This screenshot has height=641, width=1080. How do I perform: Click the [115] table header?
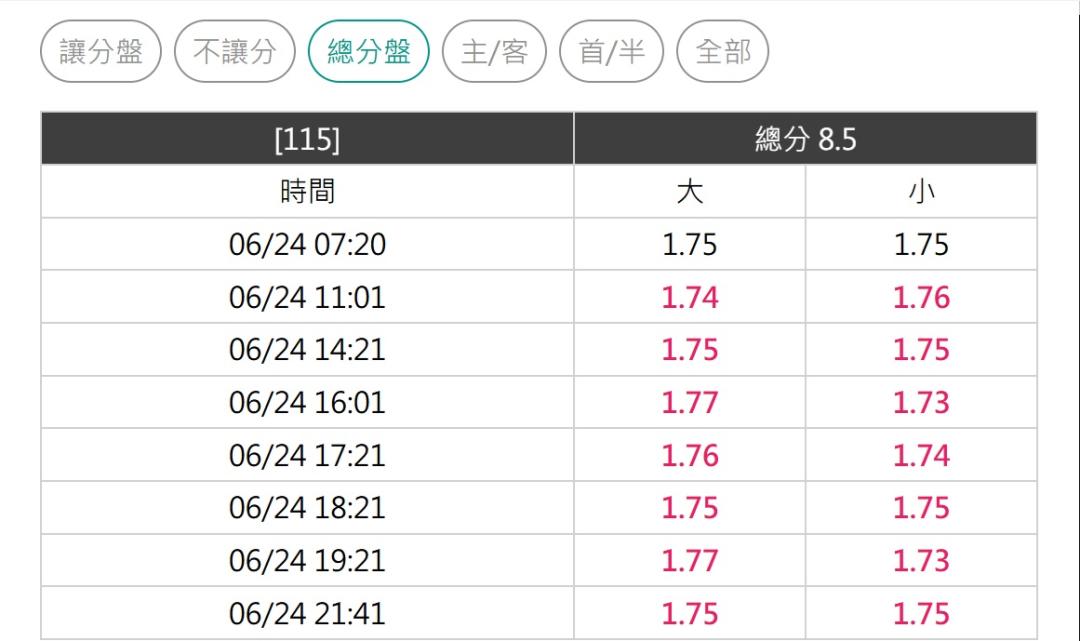[307, 138]
